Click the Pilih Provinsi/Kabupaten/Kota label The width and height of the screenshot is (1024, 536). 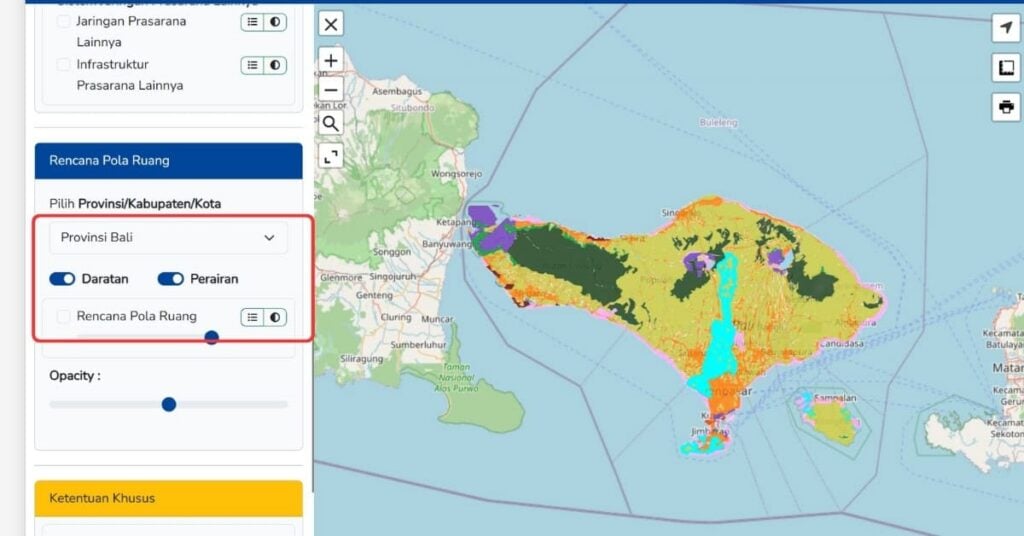(x=135, y=204)
